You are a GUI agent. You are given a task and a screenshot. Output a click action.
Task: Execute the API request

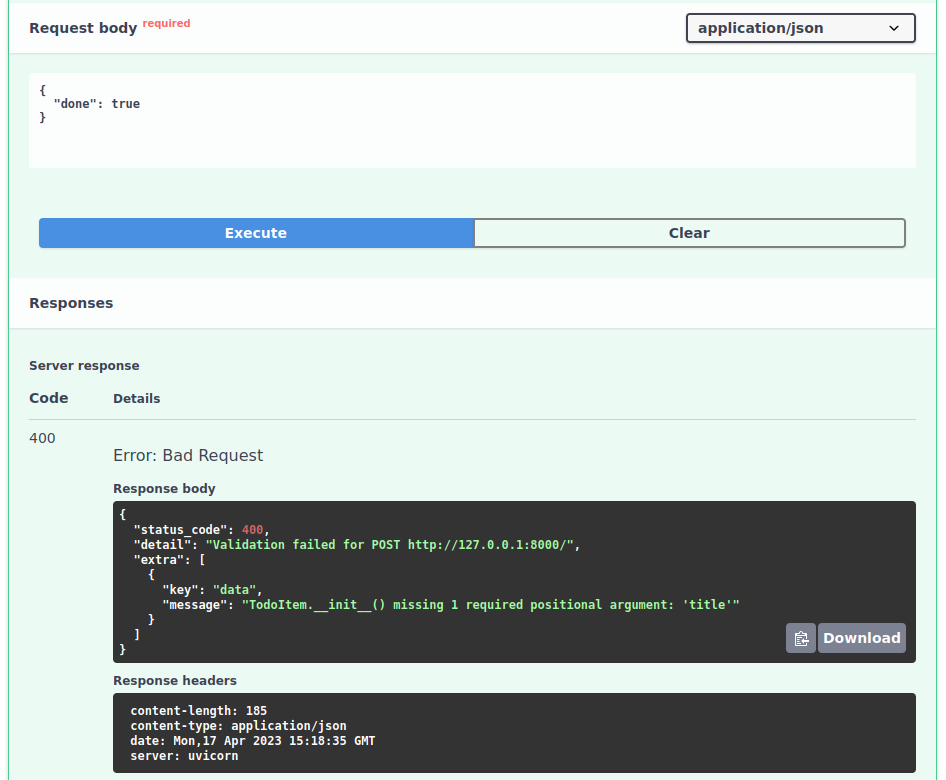[256, 233]
